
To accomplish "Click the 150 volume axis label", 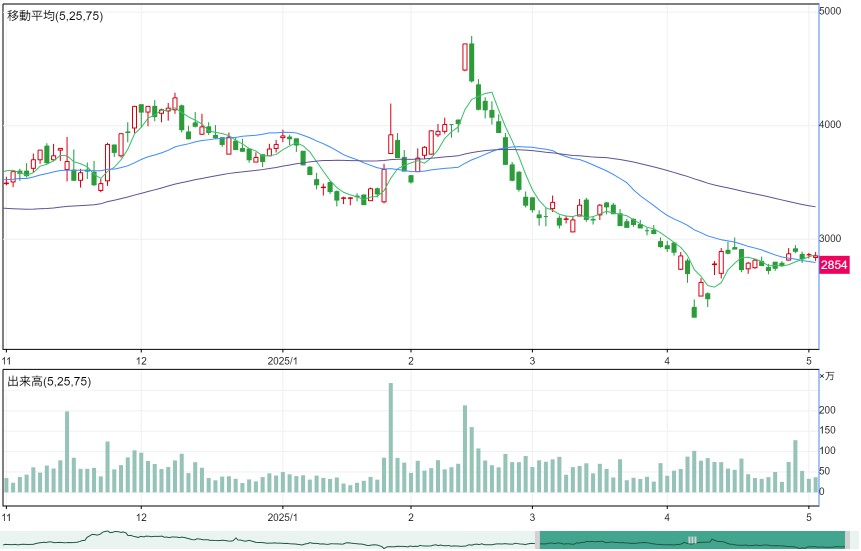I will coord(828,431).
